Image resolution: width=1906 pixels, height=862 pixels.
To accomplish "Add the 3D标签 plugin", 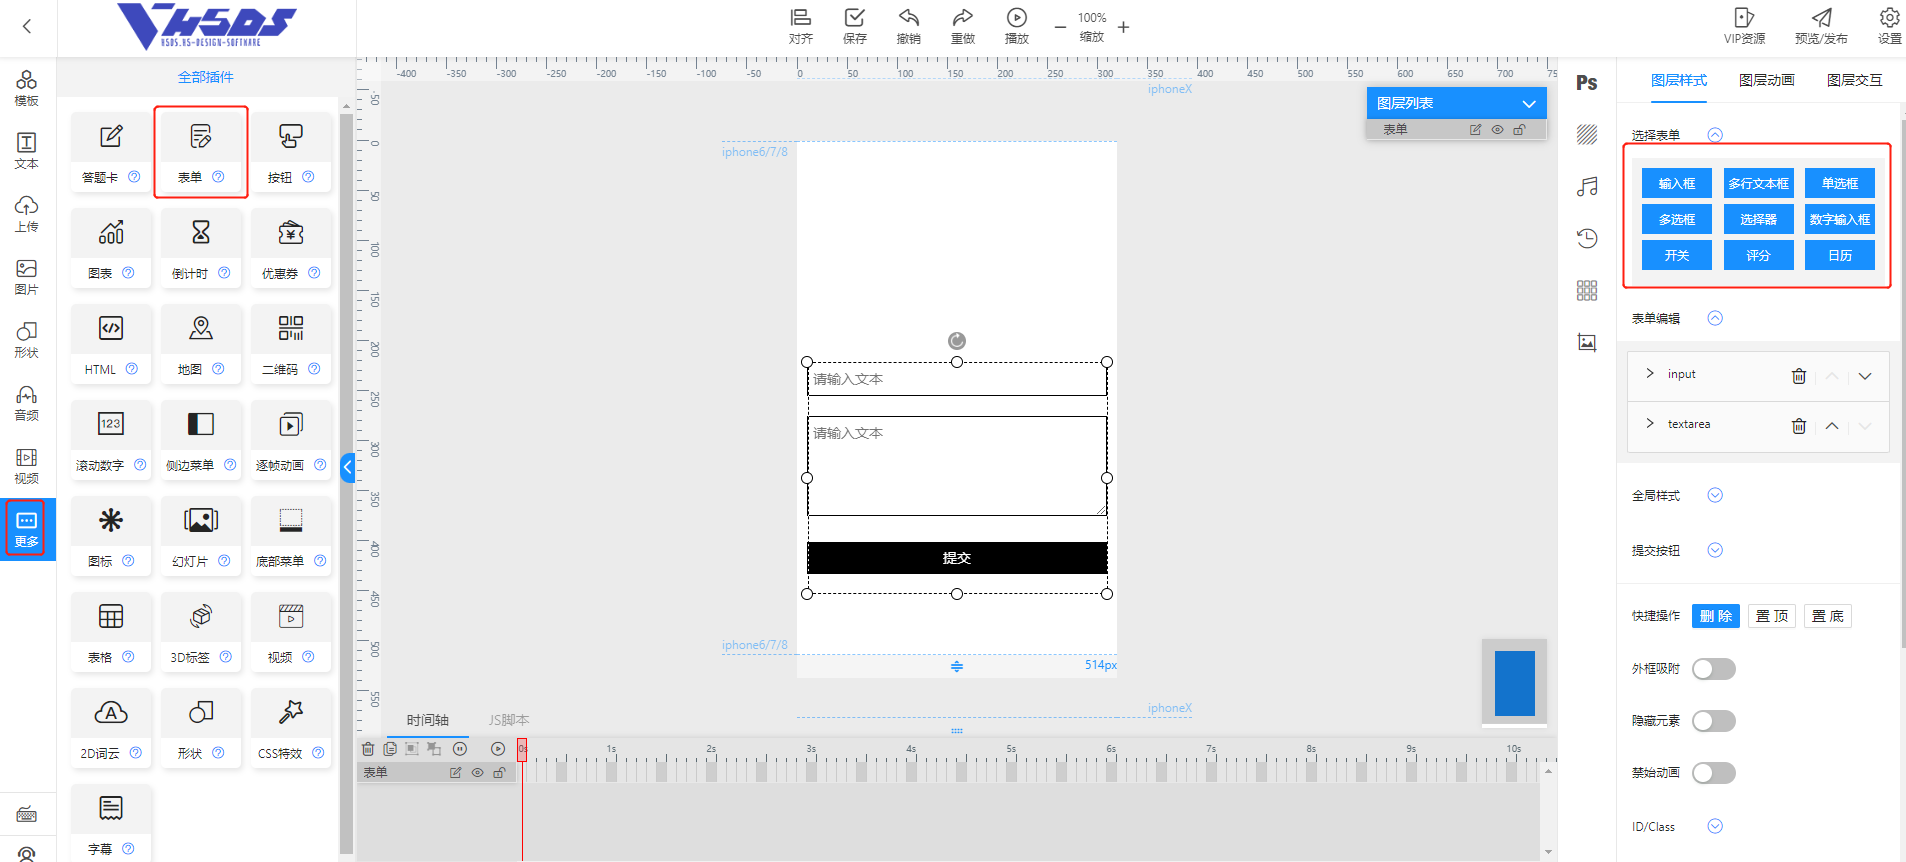I will [201, 633].
